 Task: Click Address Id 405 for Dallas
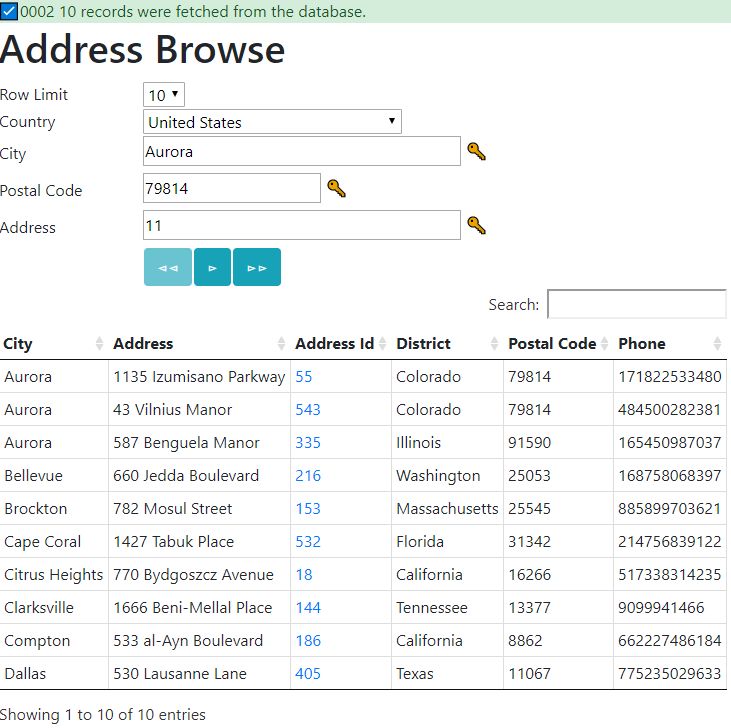pos(308,674)
